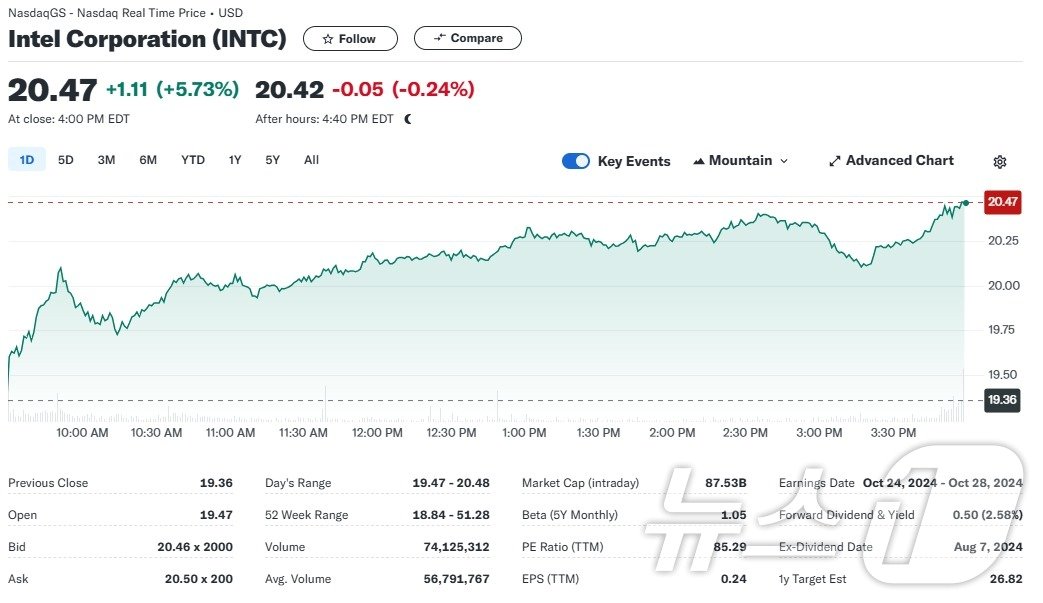This screenshot has height=603, width=1043.
Task: Expand the Mountain chart type dropdown
Action: 783,161
